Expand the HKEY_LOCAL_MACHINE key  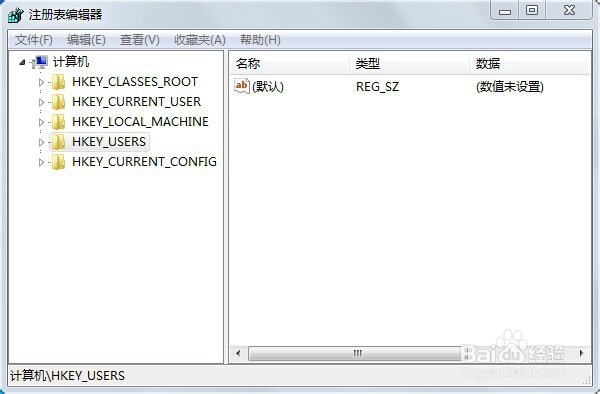41,122
